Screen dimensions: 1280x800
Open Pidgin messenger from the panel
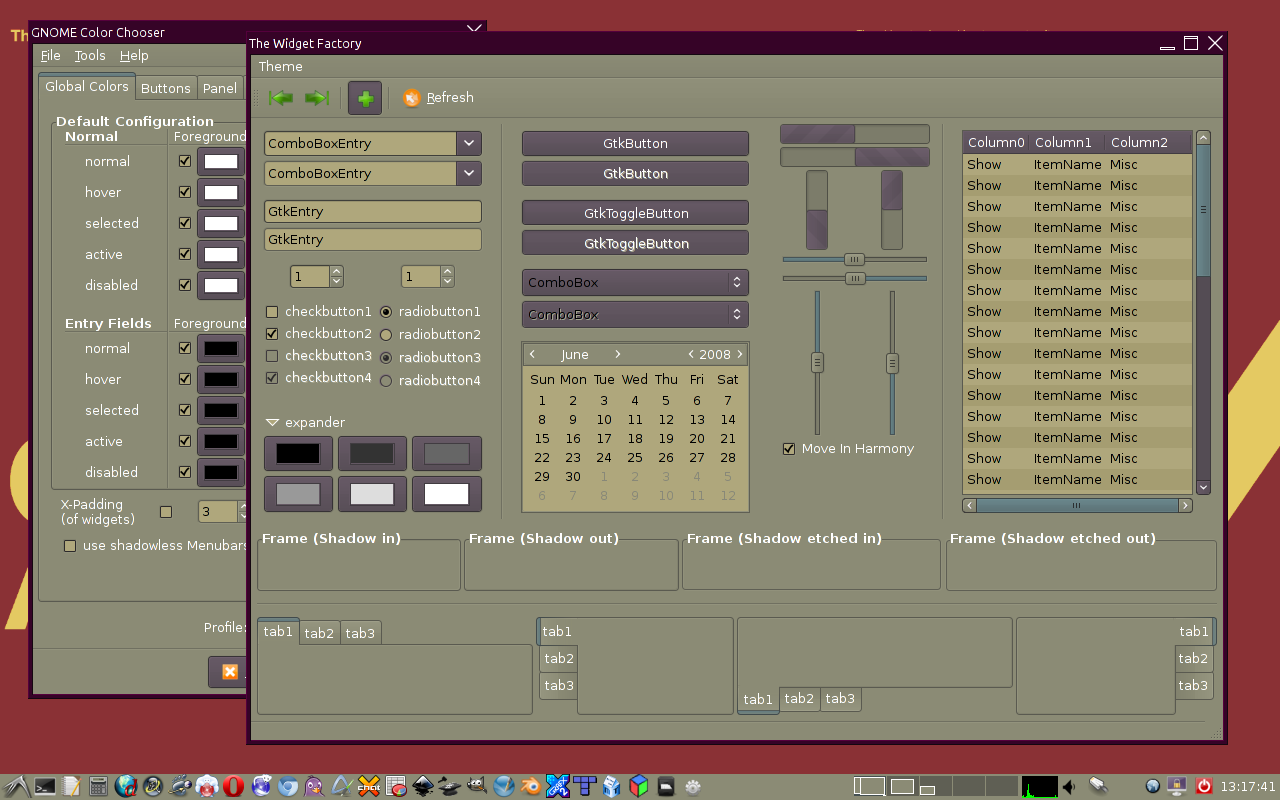pyautogui.click(x=313, y=786)
